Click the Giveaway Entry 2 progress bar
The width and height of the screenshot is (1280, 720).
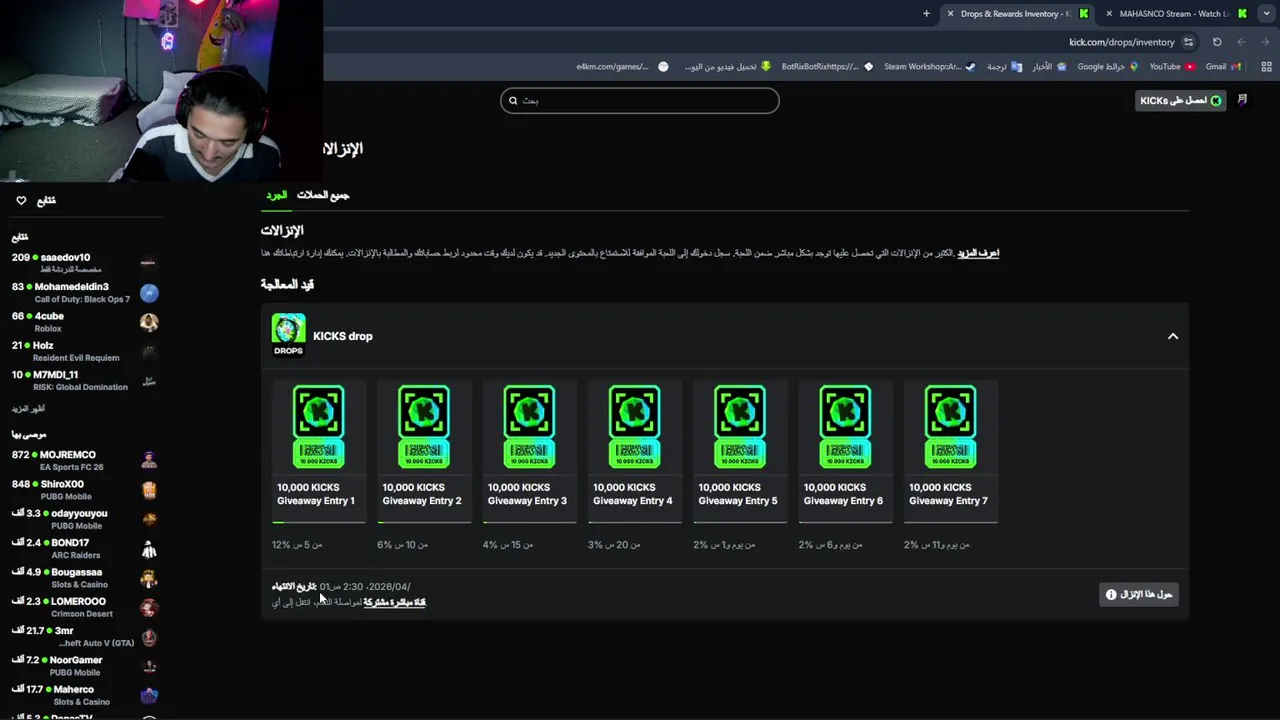(424, 522)
